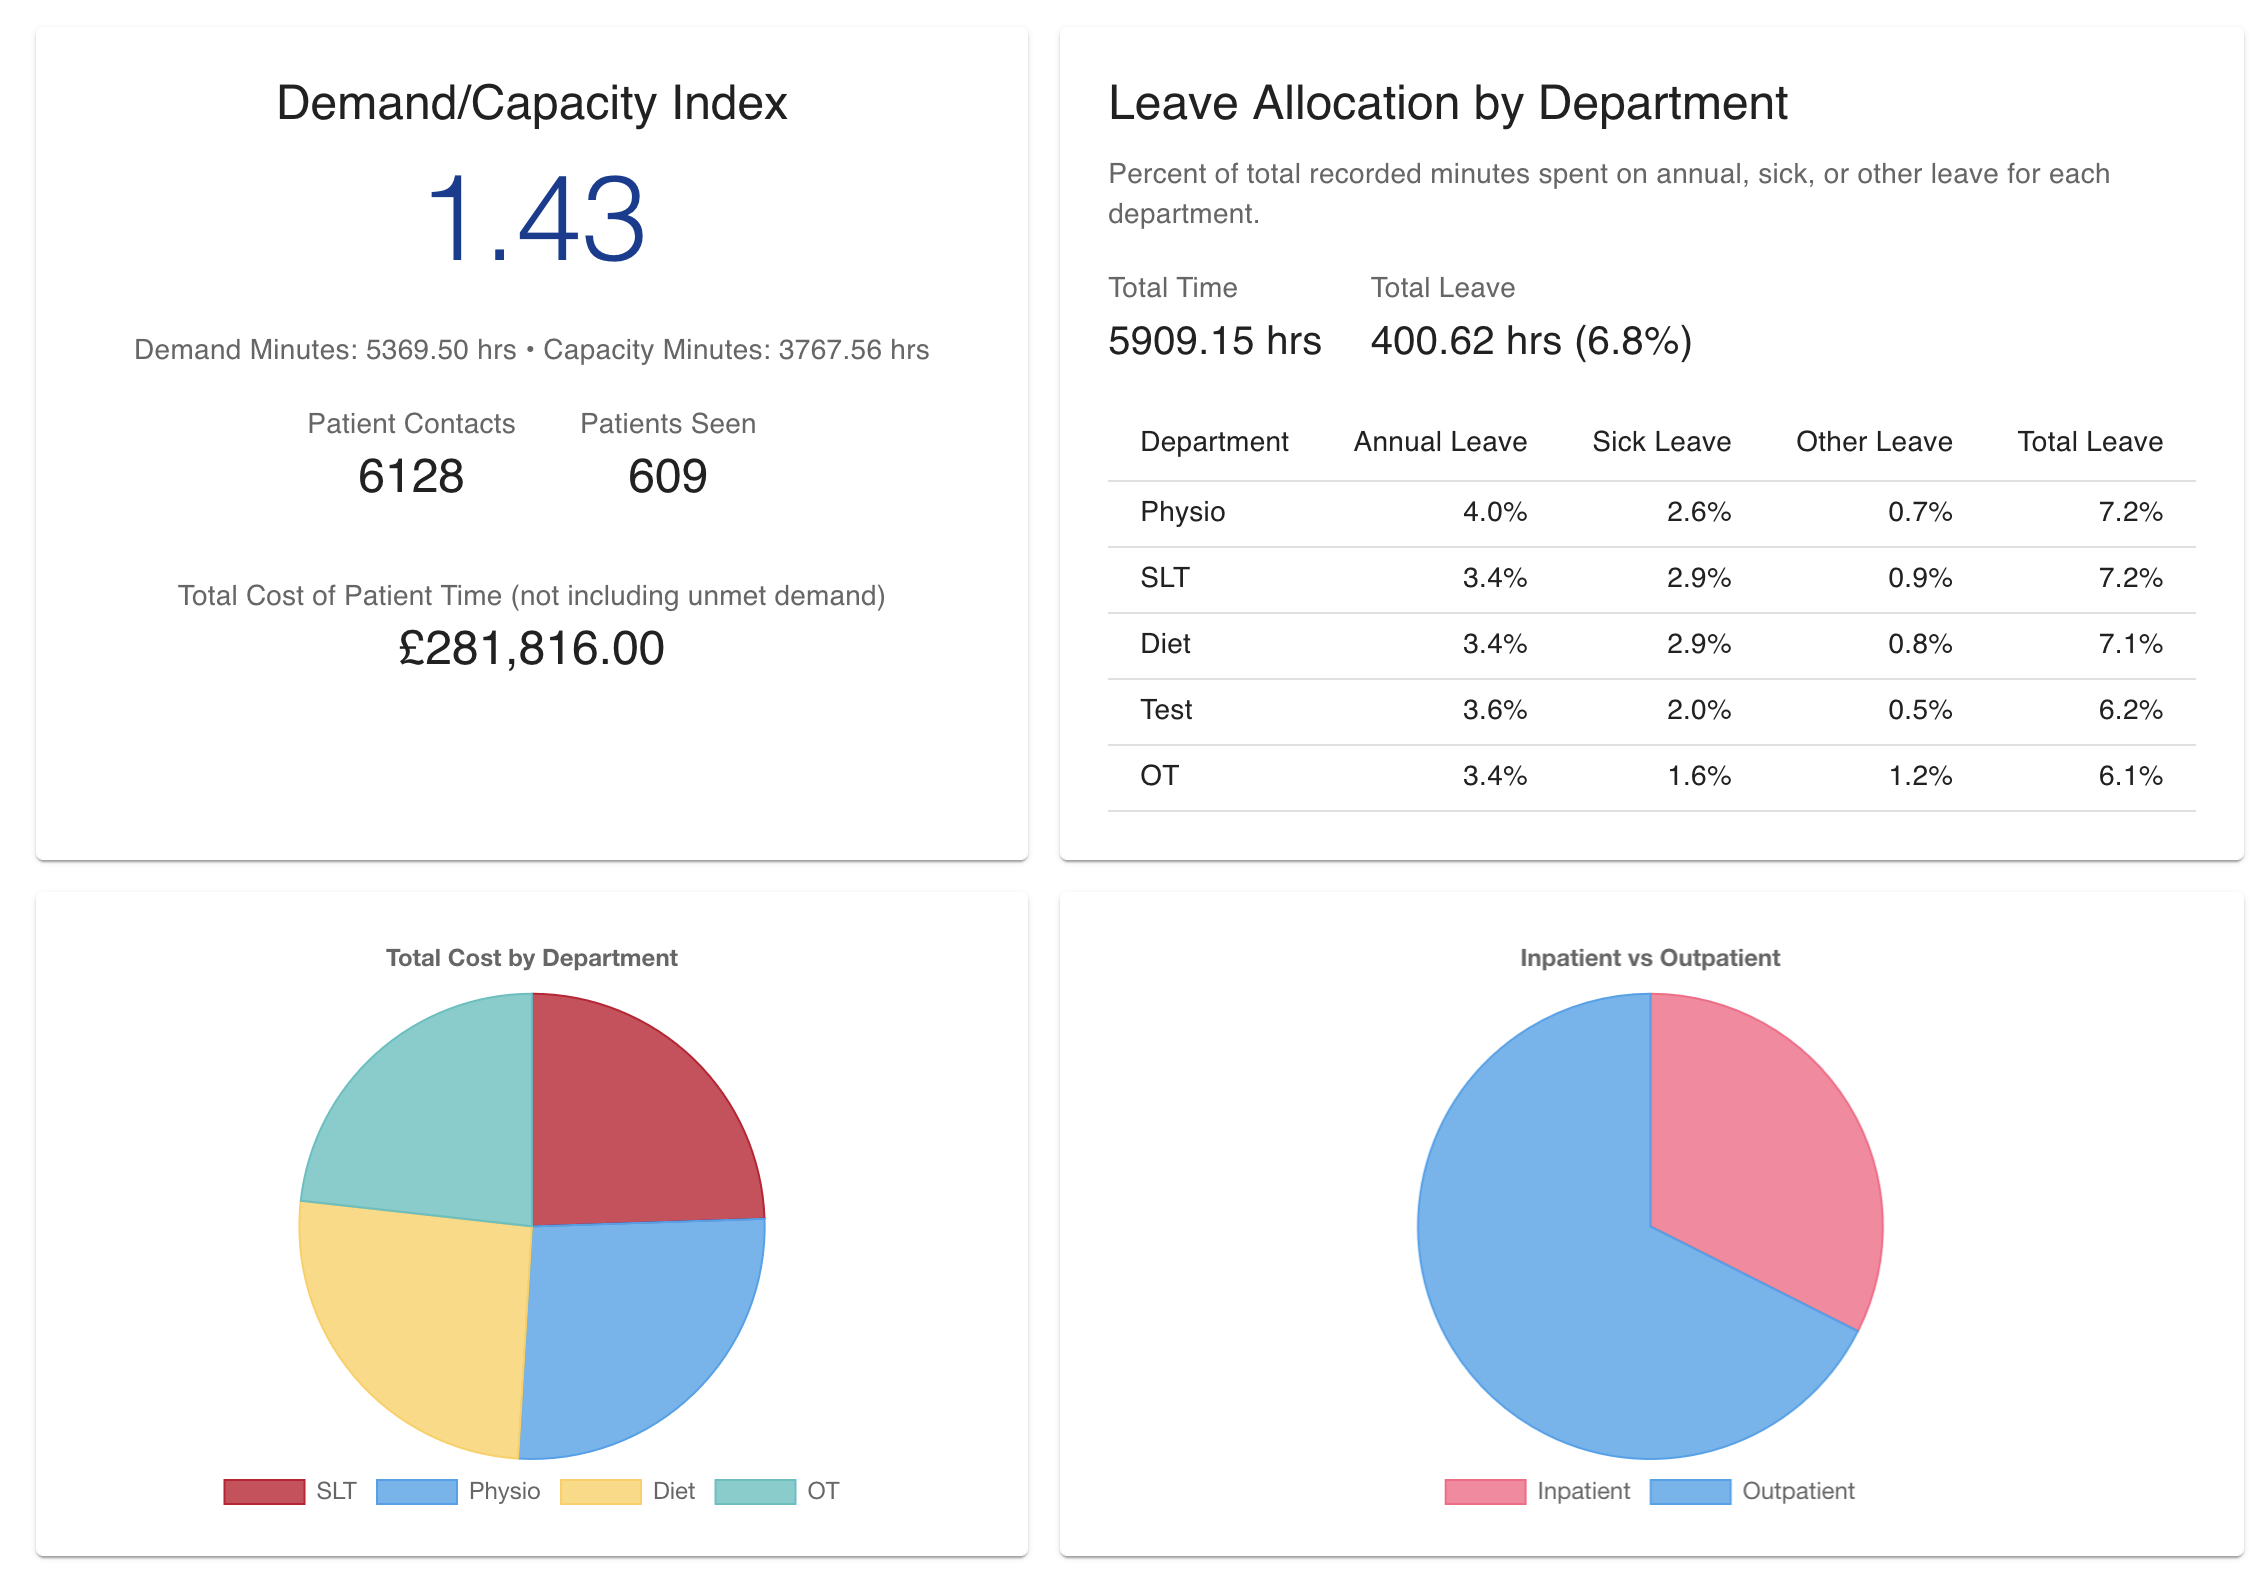Toggle the Diet legend swatch
Viewport: 2256px width, 1582px height.
pos(600,1491)
